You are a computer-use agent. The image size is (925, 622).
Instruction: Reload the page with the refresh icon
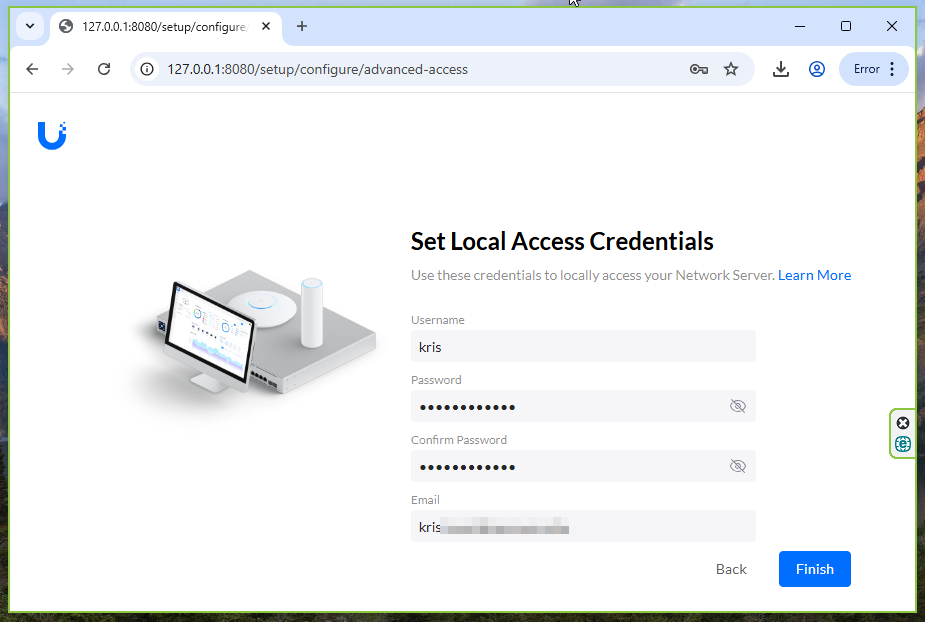(x=104, y=69)
